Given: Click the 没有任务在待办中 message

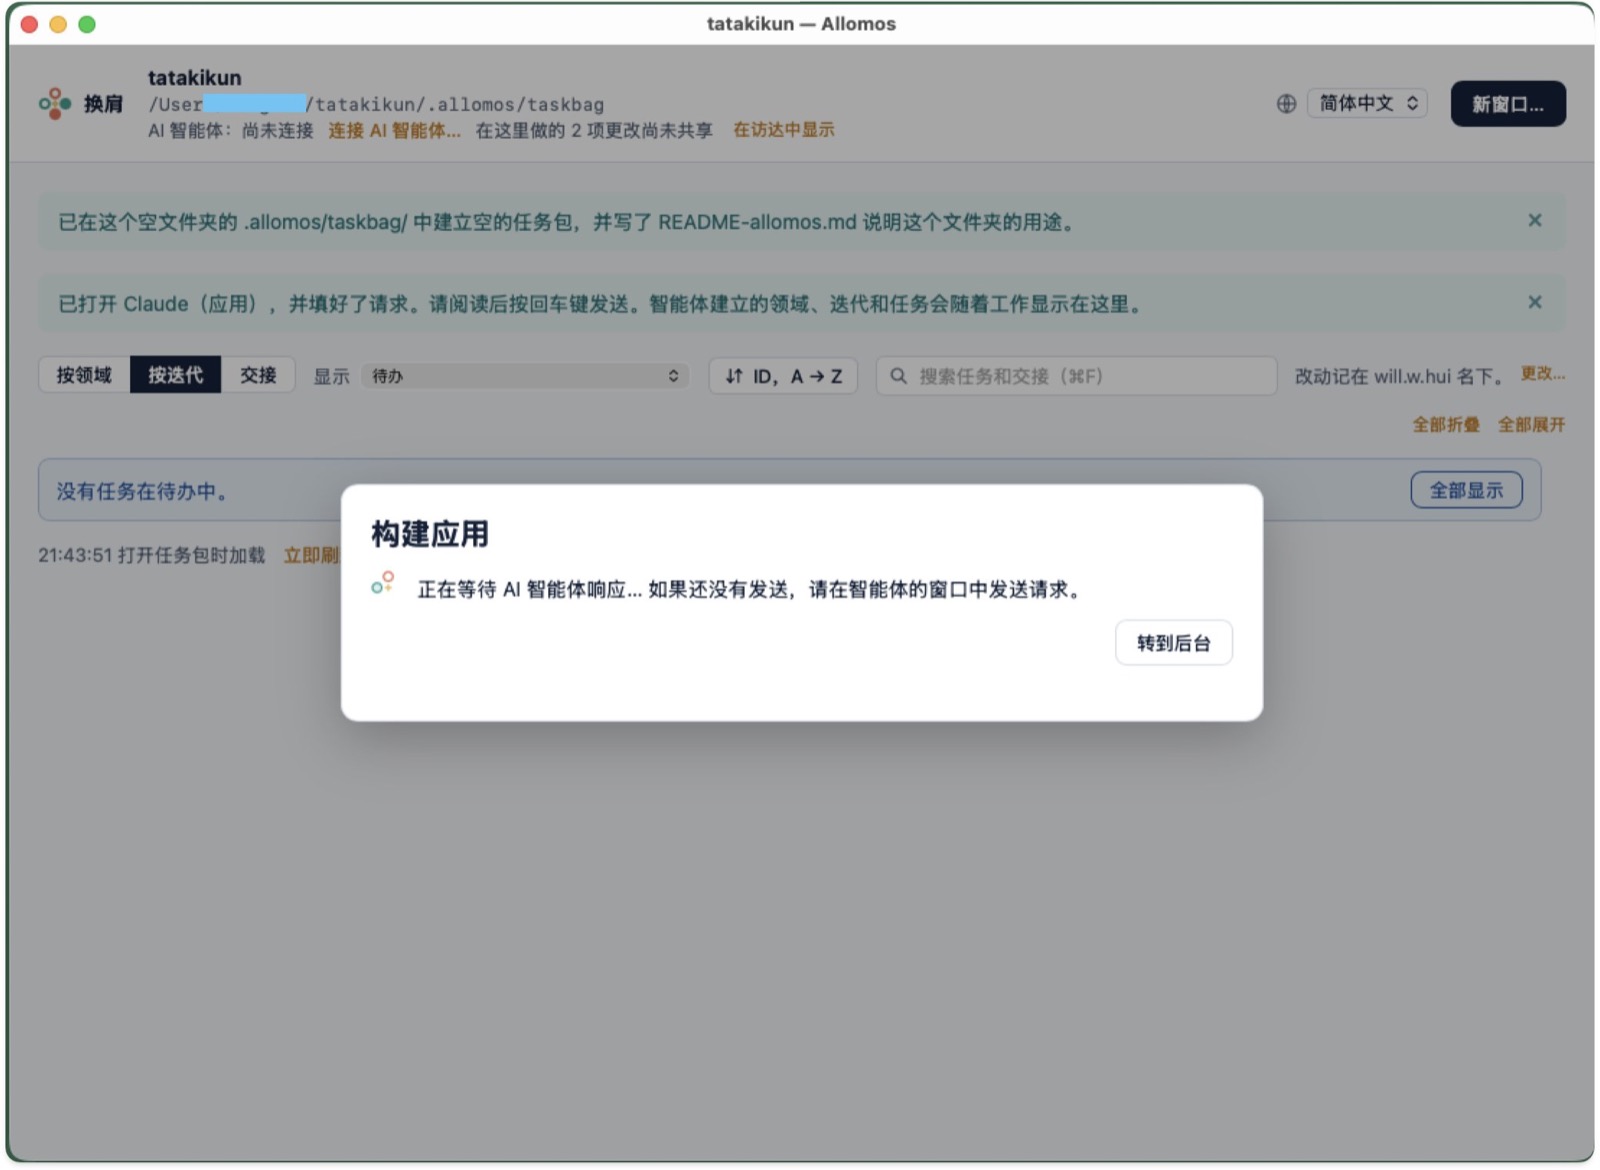Looking at the screenshot, I should (142, 491).
